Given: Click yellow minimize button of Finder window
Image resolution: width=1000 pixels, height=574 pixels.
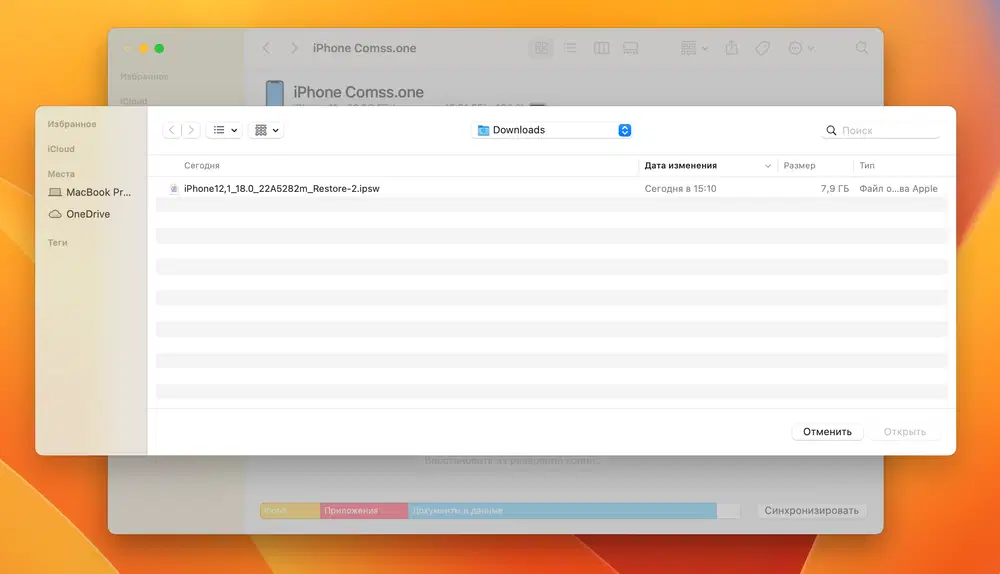Looking at the screenshot, I should click(144, 48).
